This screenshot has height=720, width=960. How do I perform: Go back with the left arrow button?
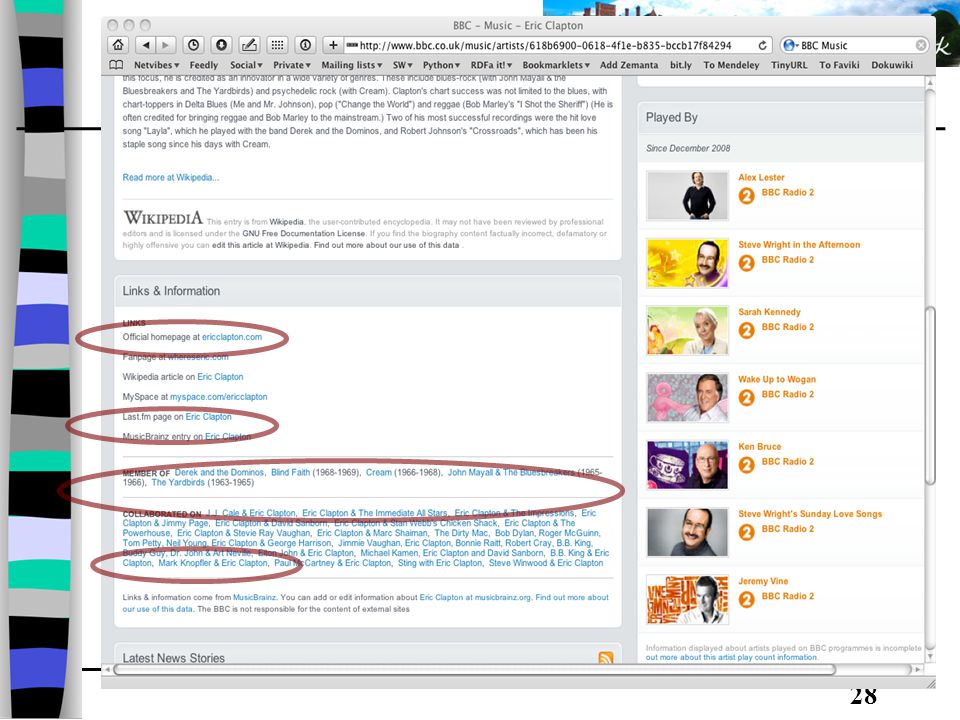pyautogui.click(x=146, y=45)
